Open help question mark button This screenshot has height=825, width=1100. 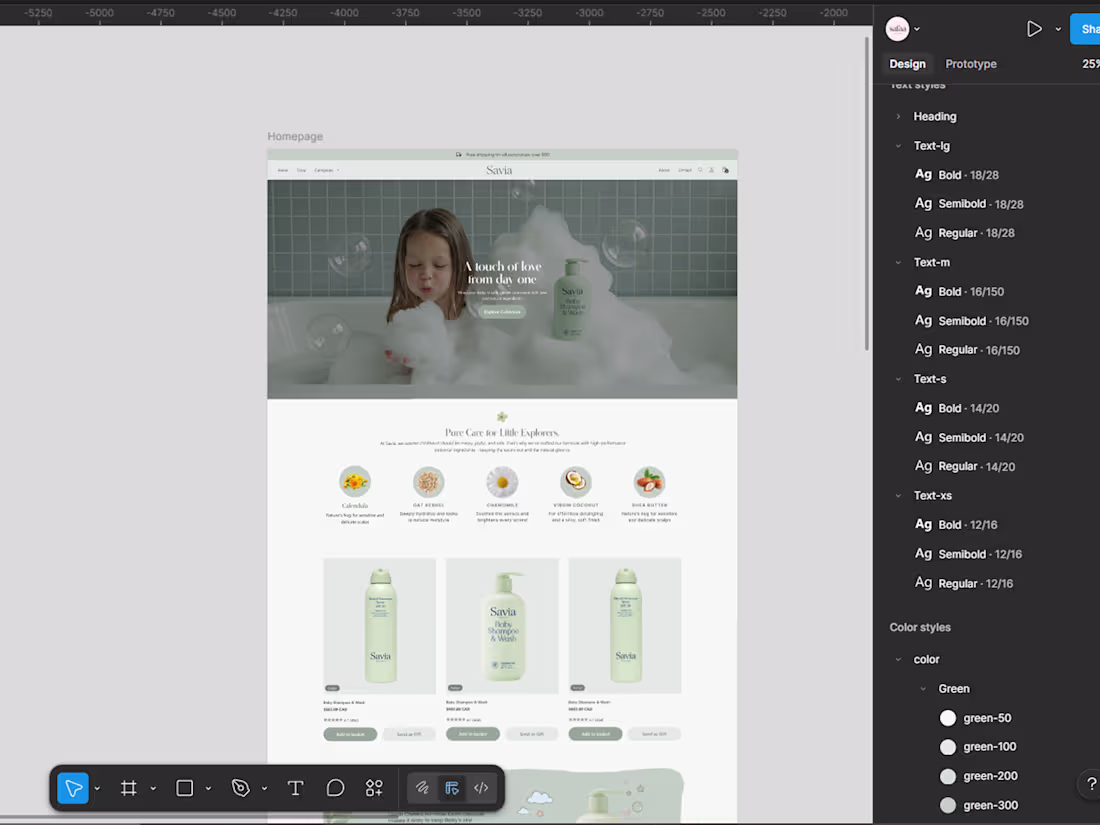pyautogui.click(x=1091, y=784)
